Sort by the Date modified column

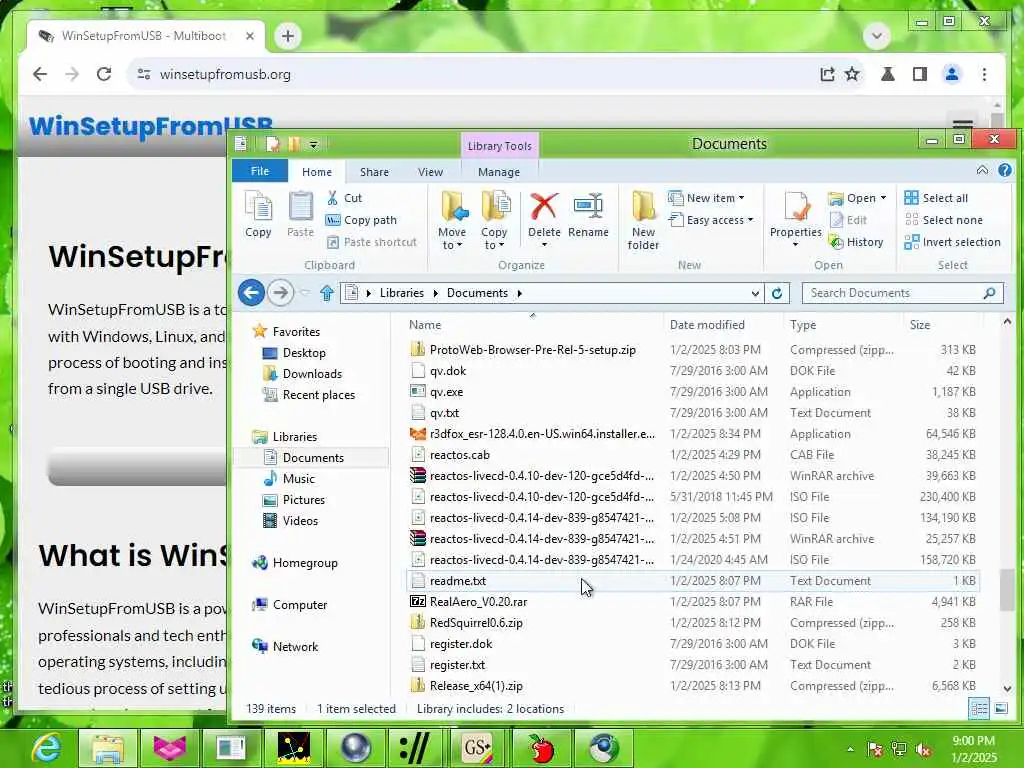tap(707, 325)
